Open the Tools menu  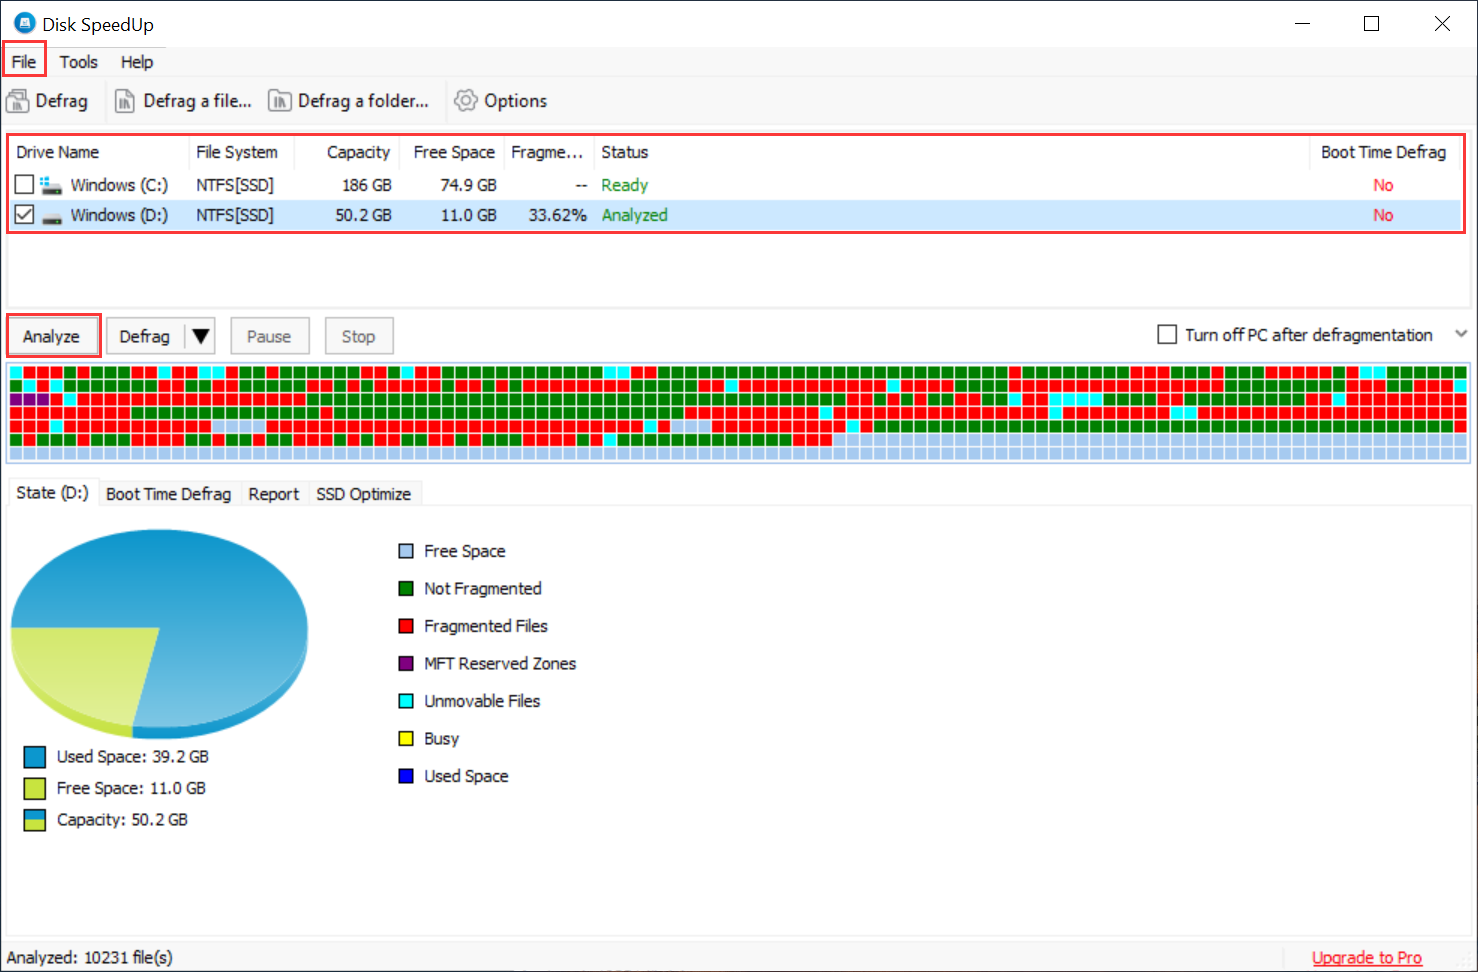[x=79, y=61]
